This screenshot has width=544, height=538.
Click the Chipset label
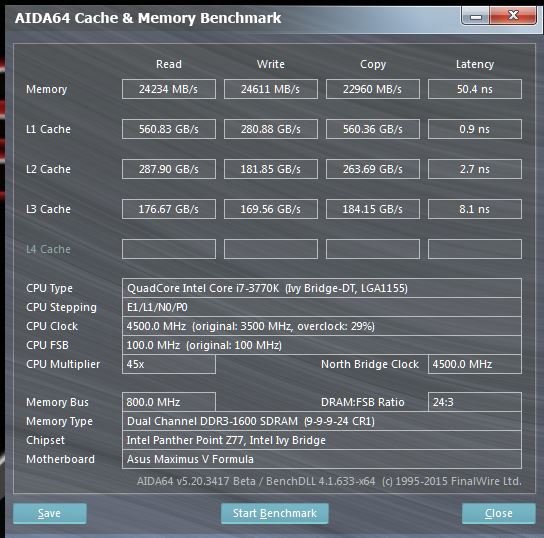point(45,440)
